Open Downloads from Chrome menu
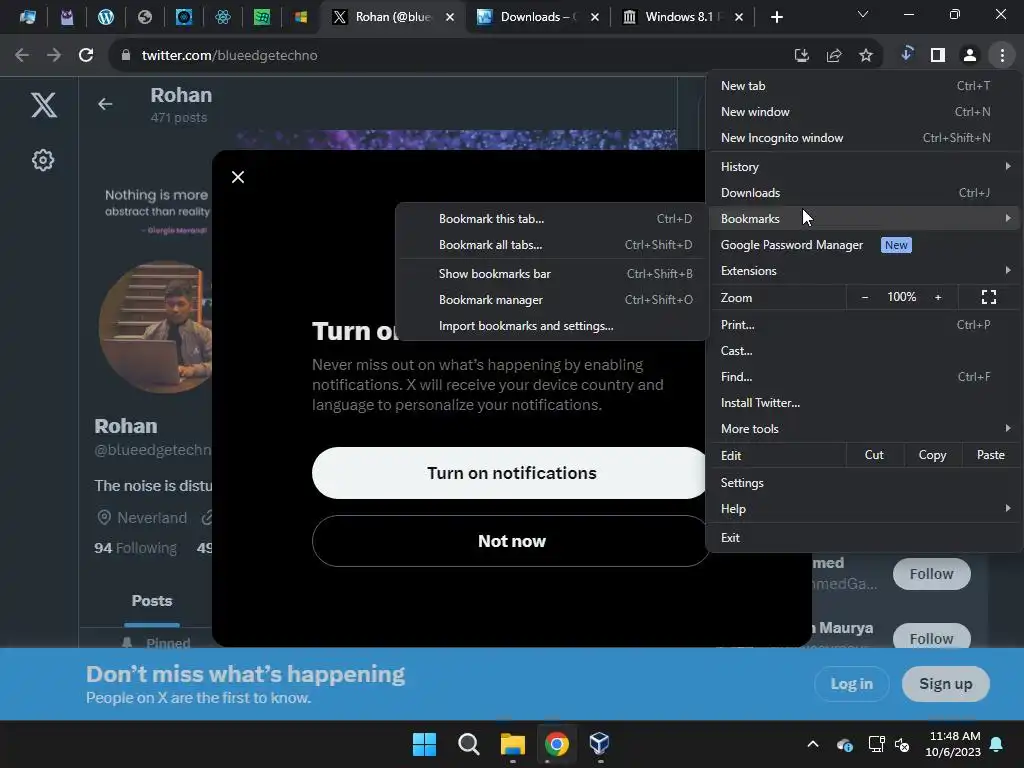Image resolution: width=1024 pixels, height=768 pixels. click(x=865, y=193)
